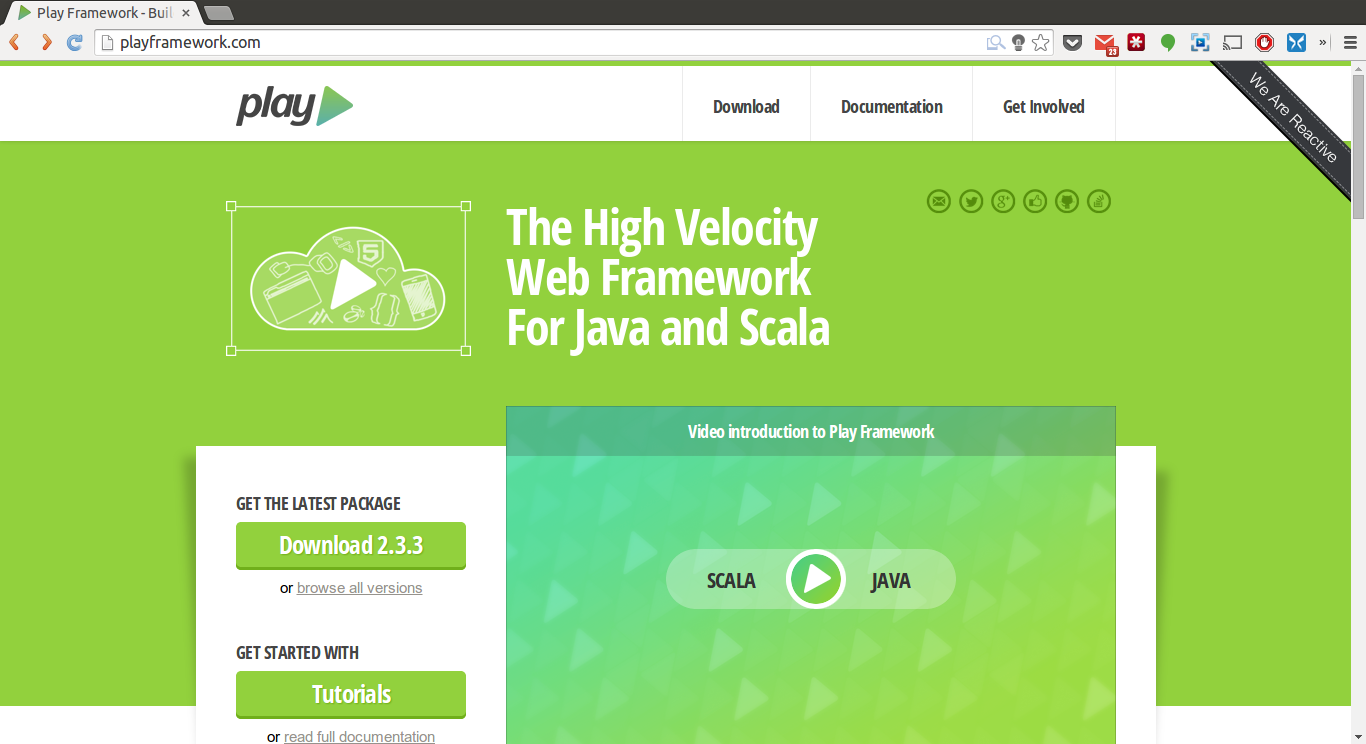Open the browse all versions link
1366x744 pixels.
point(359,588)
